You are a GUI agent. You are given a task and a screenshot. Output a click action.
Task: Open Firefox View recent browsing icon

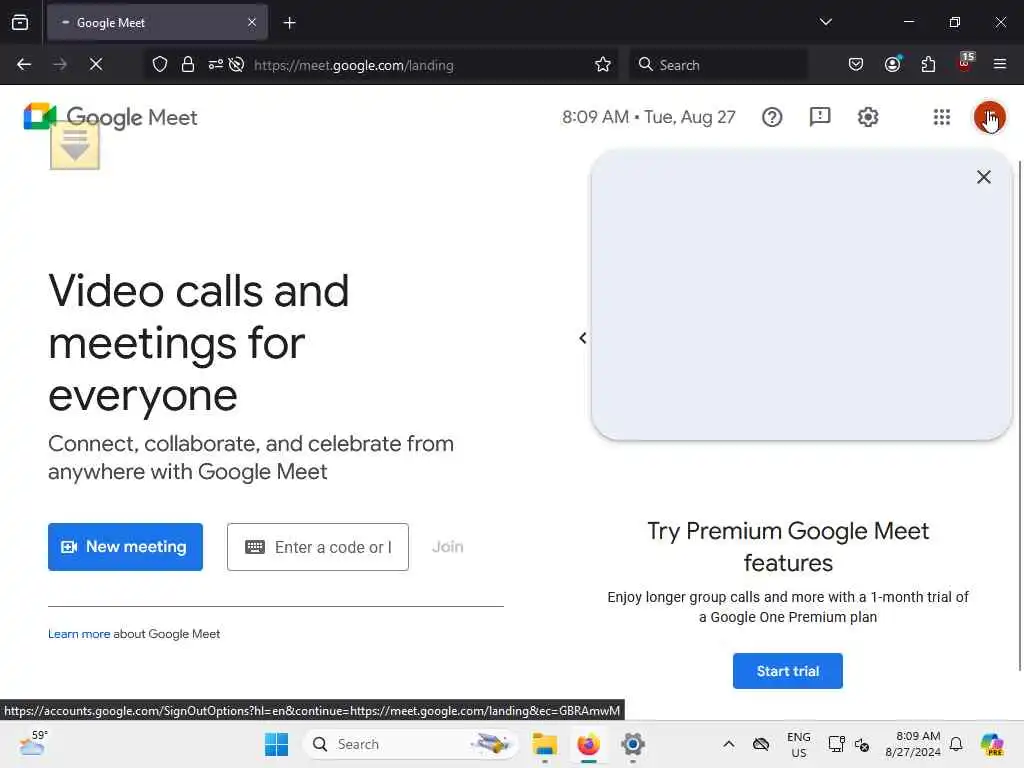click(x=20, y=23)
